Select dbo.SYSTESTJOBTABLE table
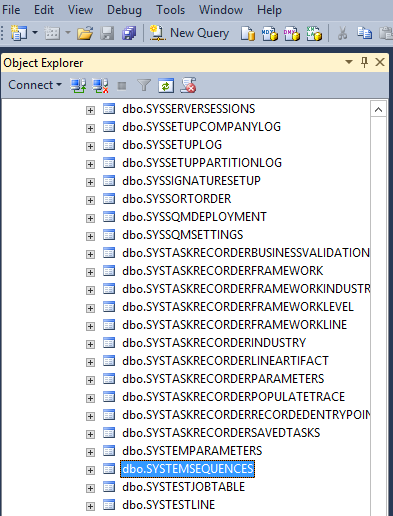The image size is (393, 516). click(183, 487)
